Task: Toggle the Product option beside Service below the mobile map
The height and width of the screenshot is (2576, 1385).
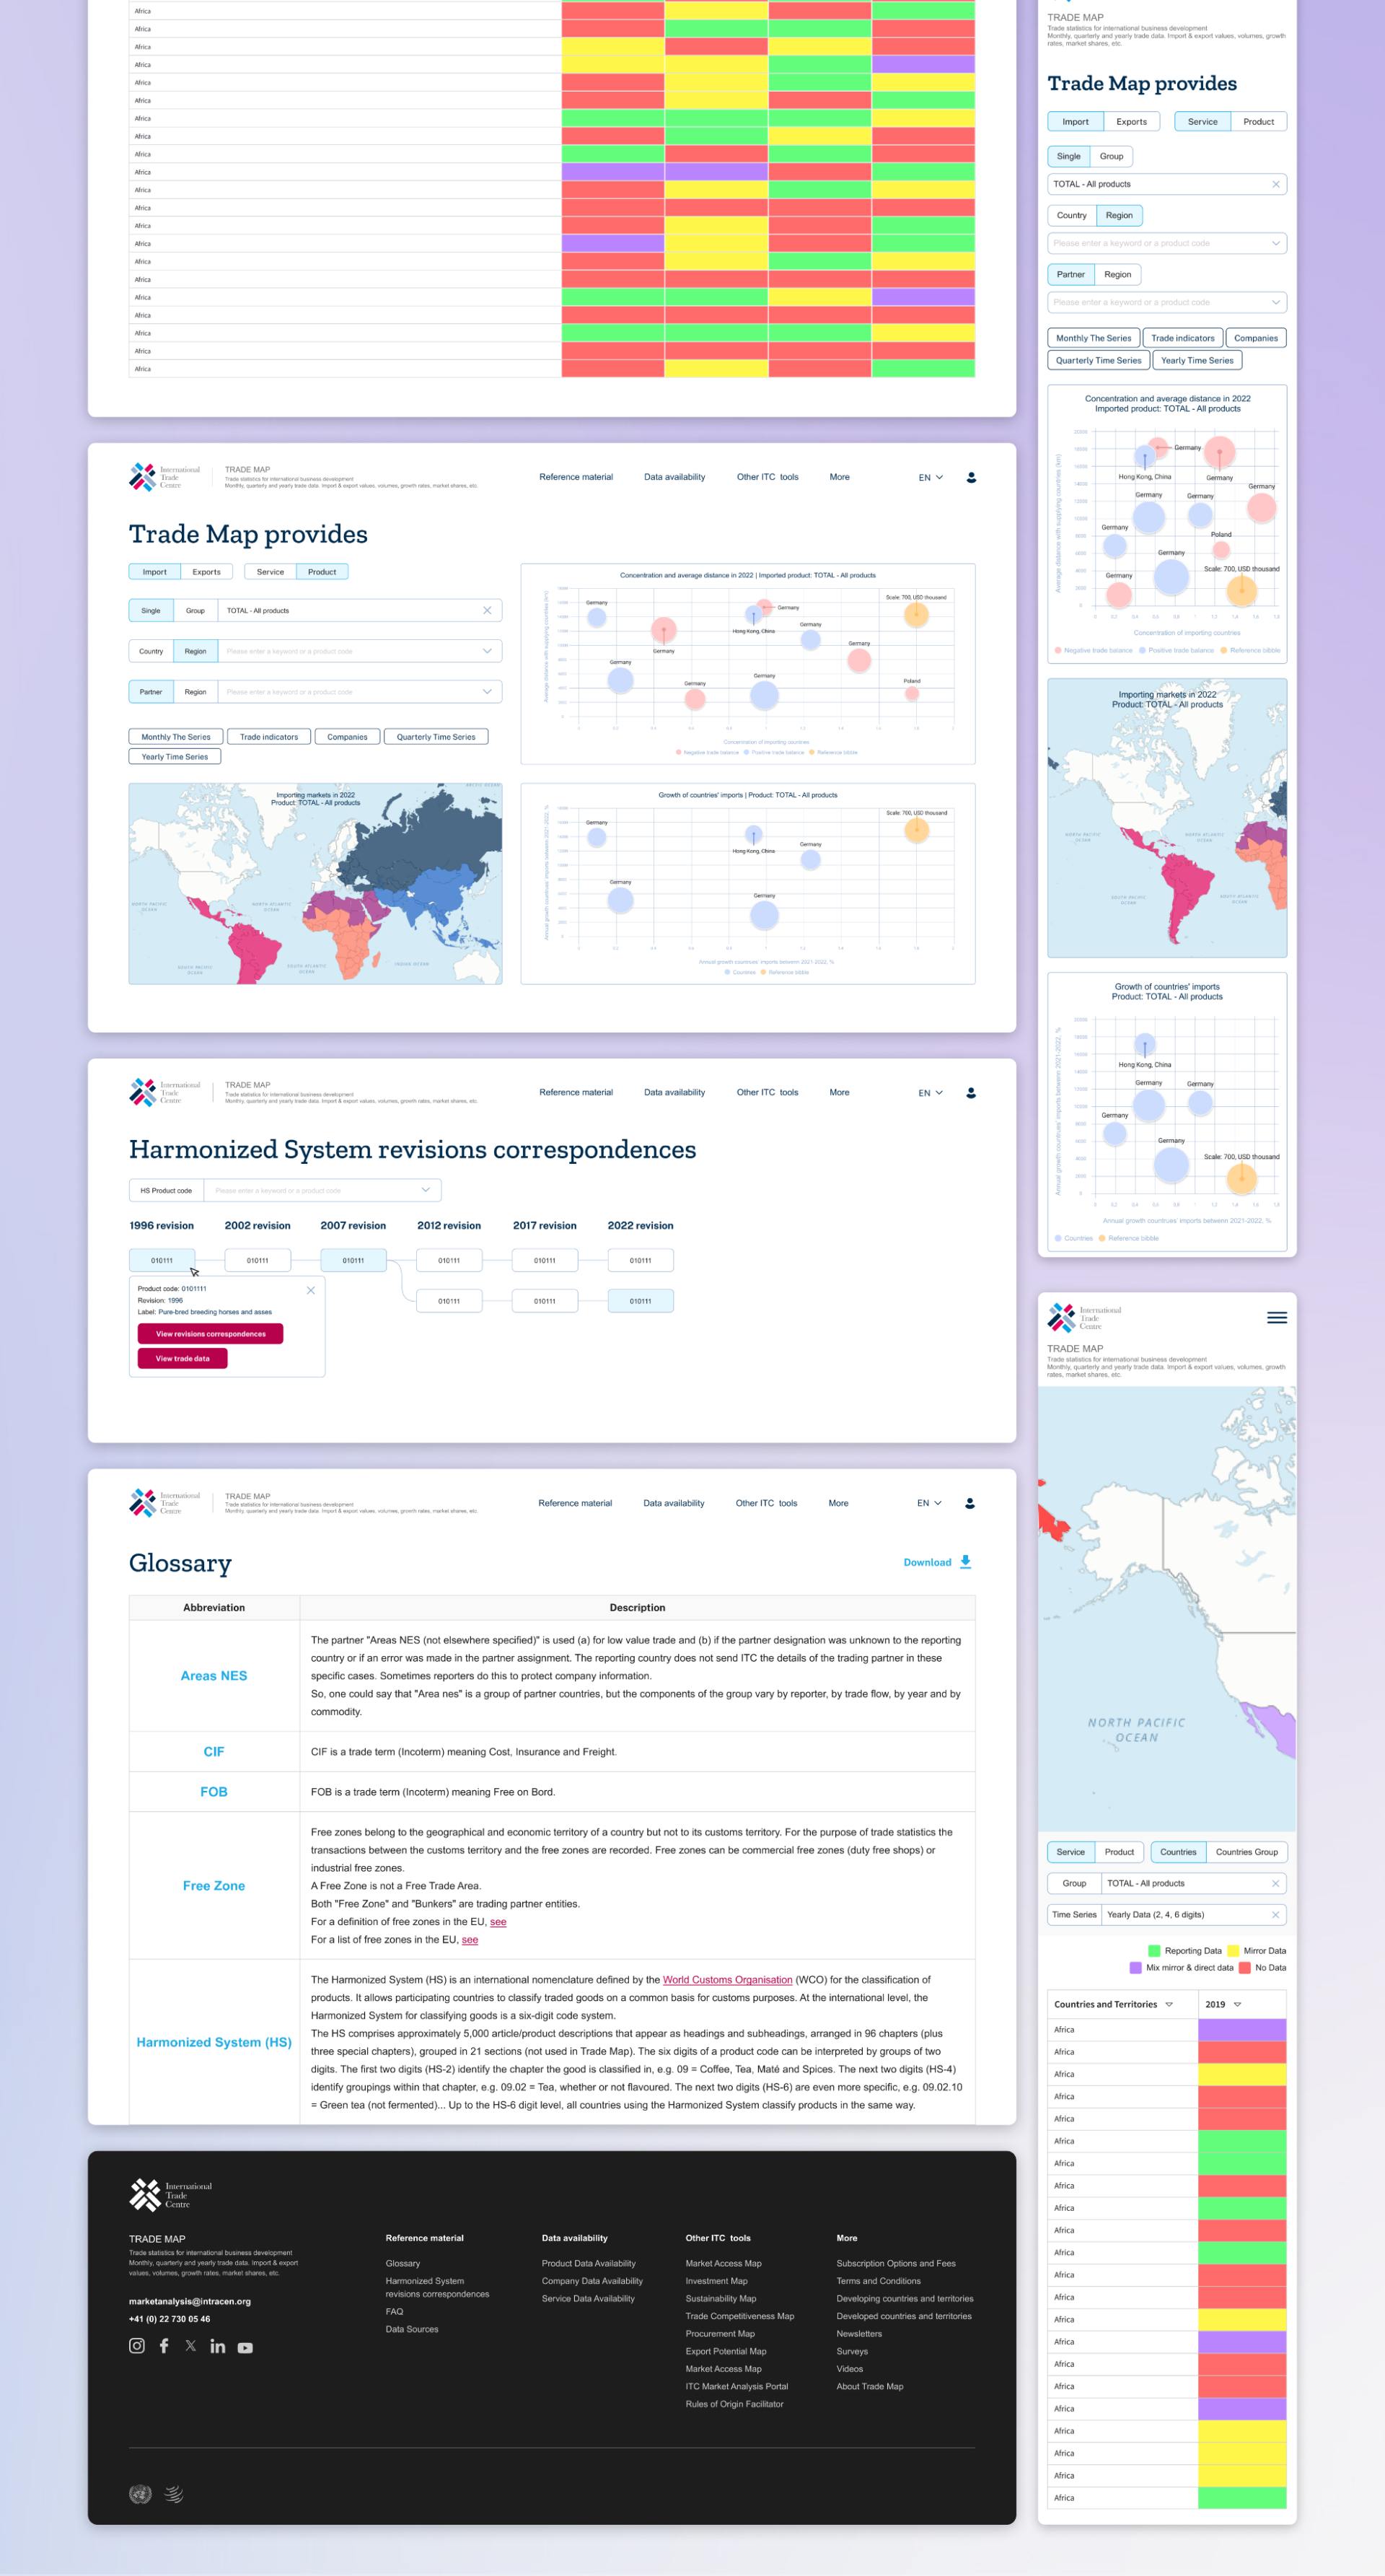Action: click(x=1119, y=1852)
